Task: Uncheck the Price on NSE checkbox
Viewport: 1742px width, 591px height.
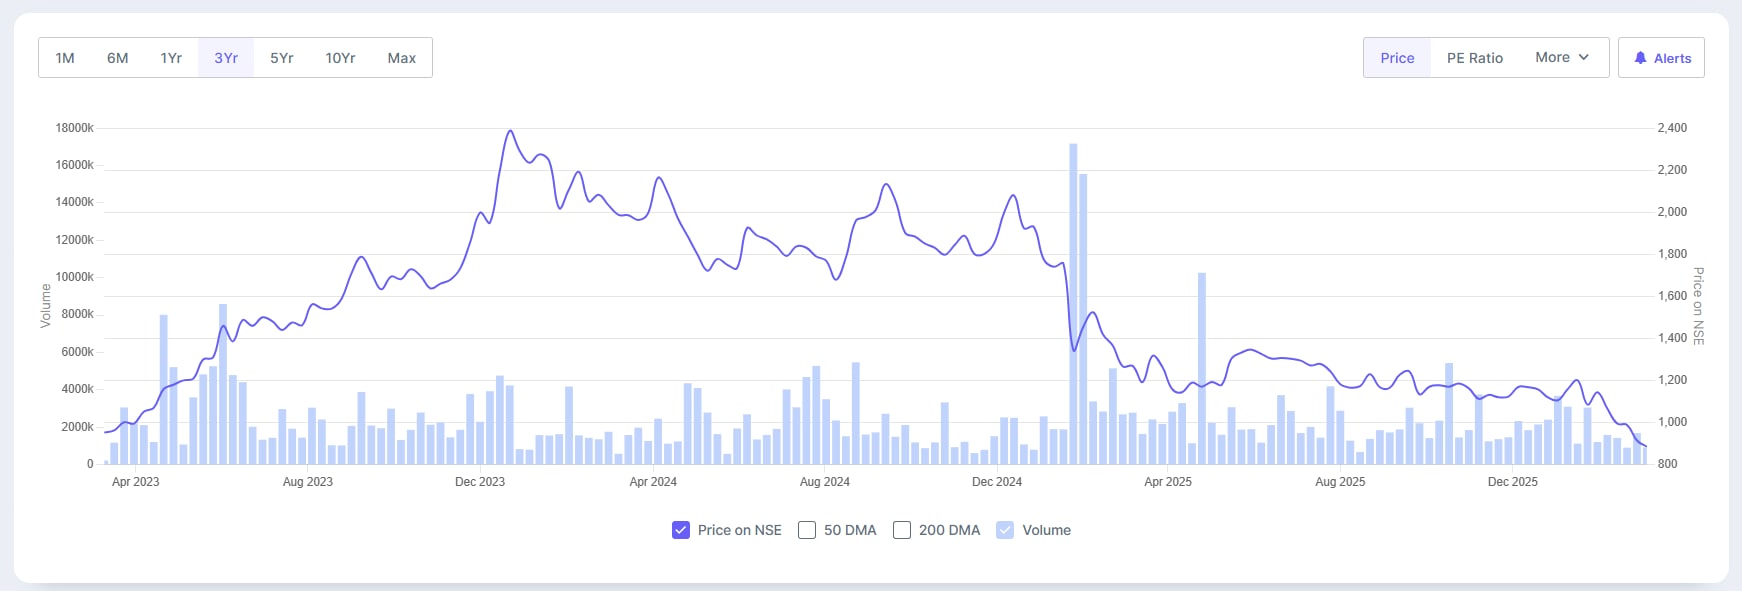Action: [x=681, y=530]
